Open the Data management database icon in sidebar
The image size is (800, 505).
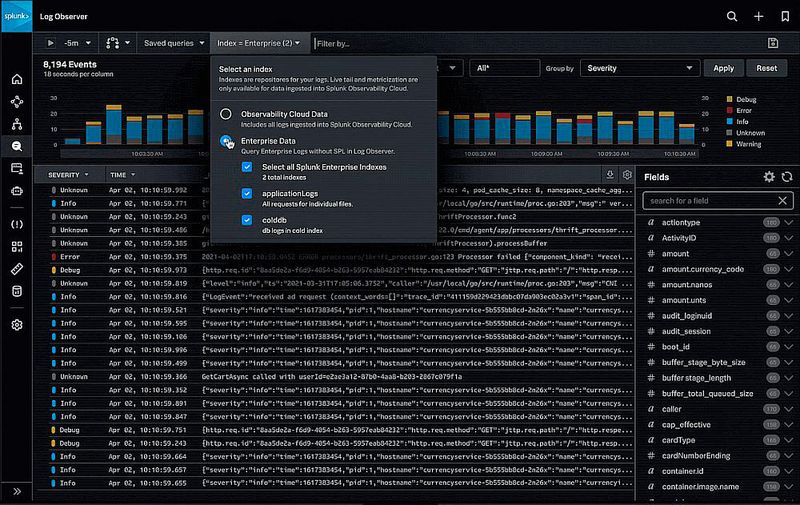coord(17,291)
